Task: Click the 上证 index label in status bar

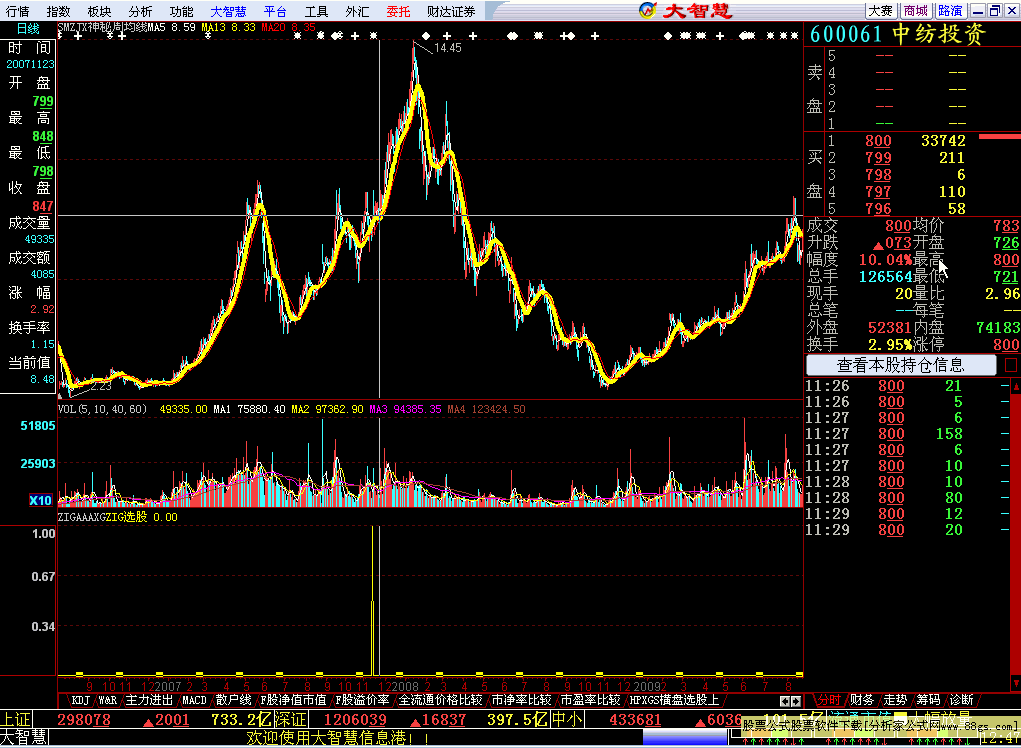Action: click(16, 719)
